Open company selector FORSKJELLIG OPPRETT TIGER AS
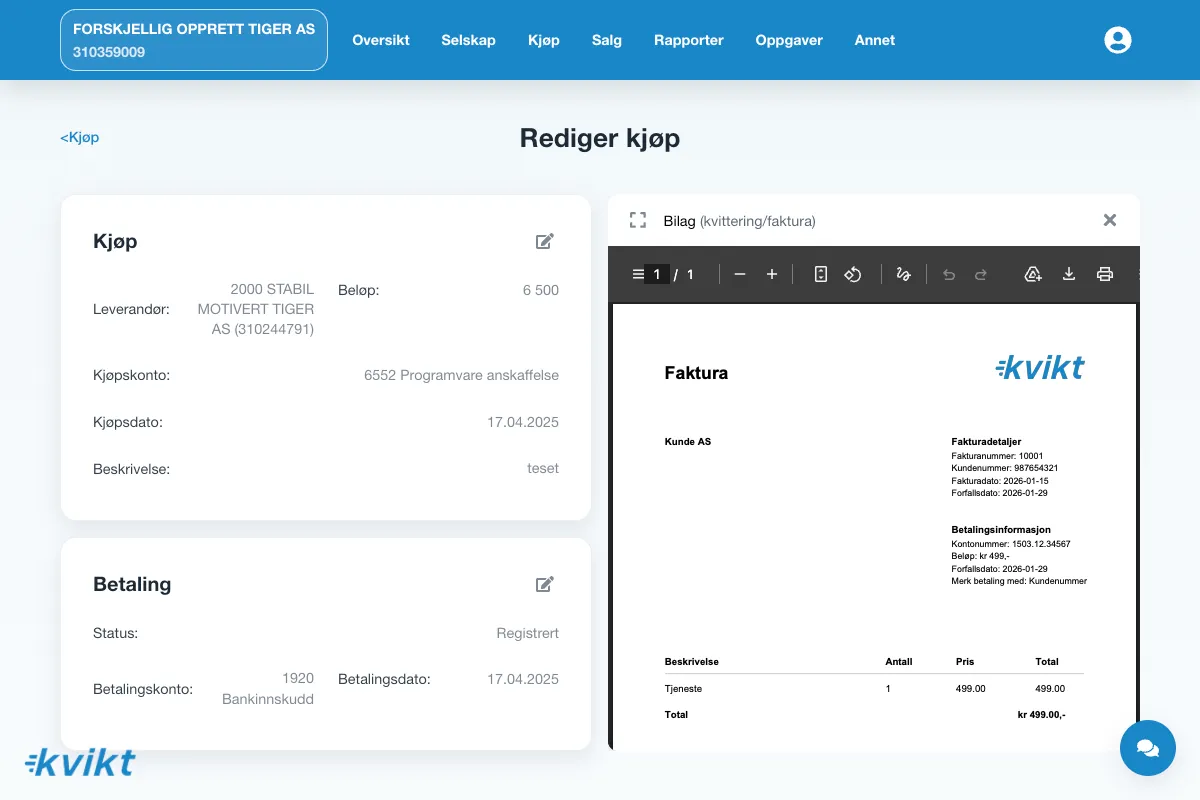 coord(194,40)
